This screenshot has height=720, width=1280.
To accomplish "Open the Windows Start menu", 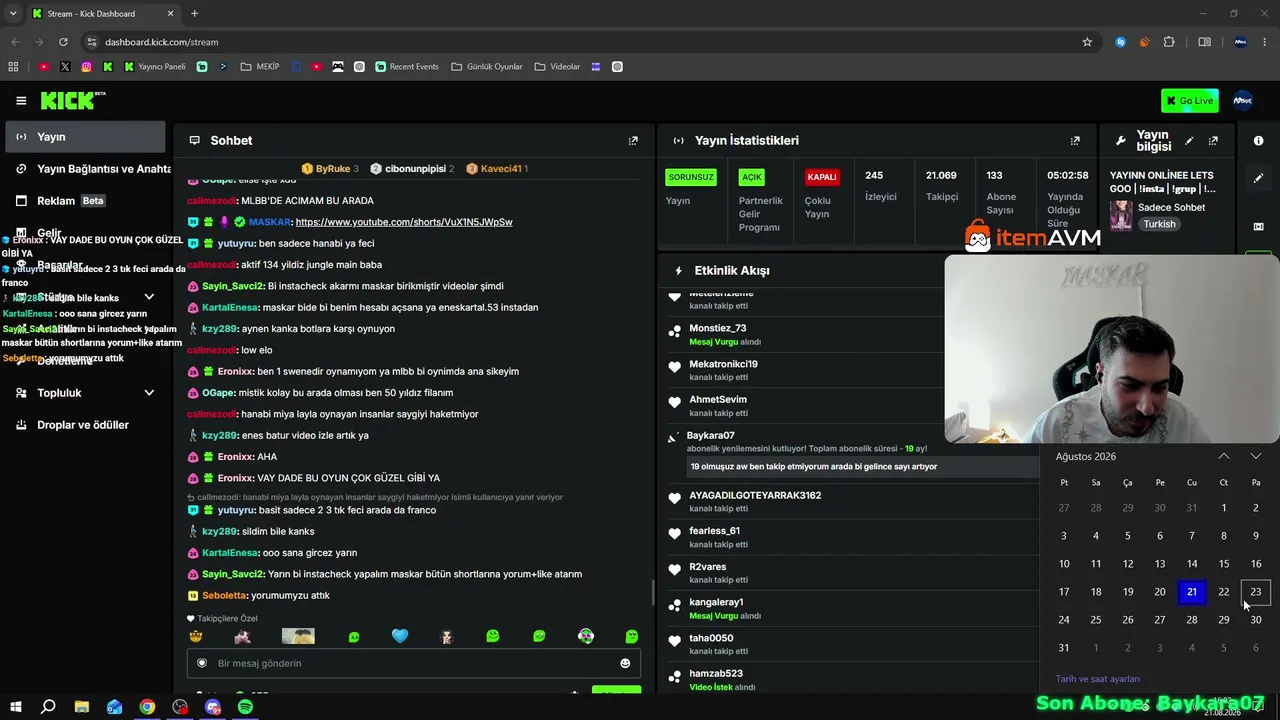I will point(16,707).
